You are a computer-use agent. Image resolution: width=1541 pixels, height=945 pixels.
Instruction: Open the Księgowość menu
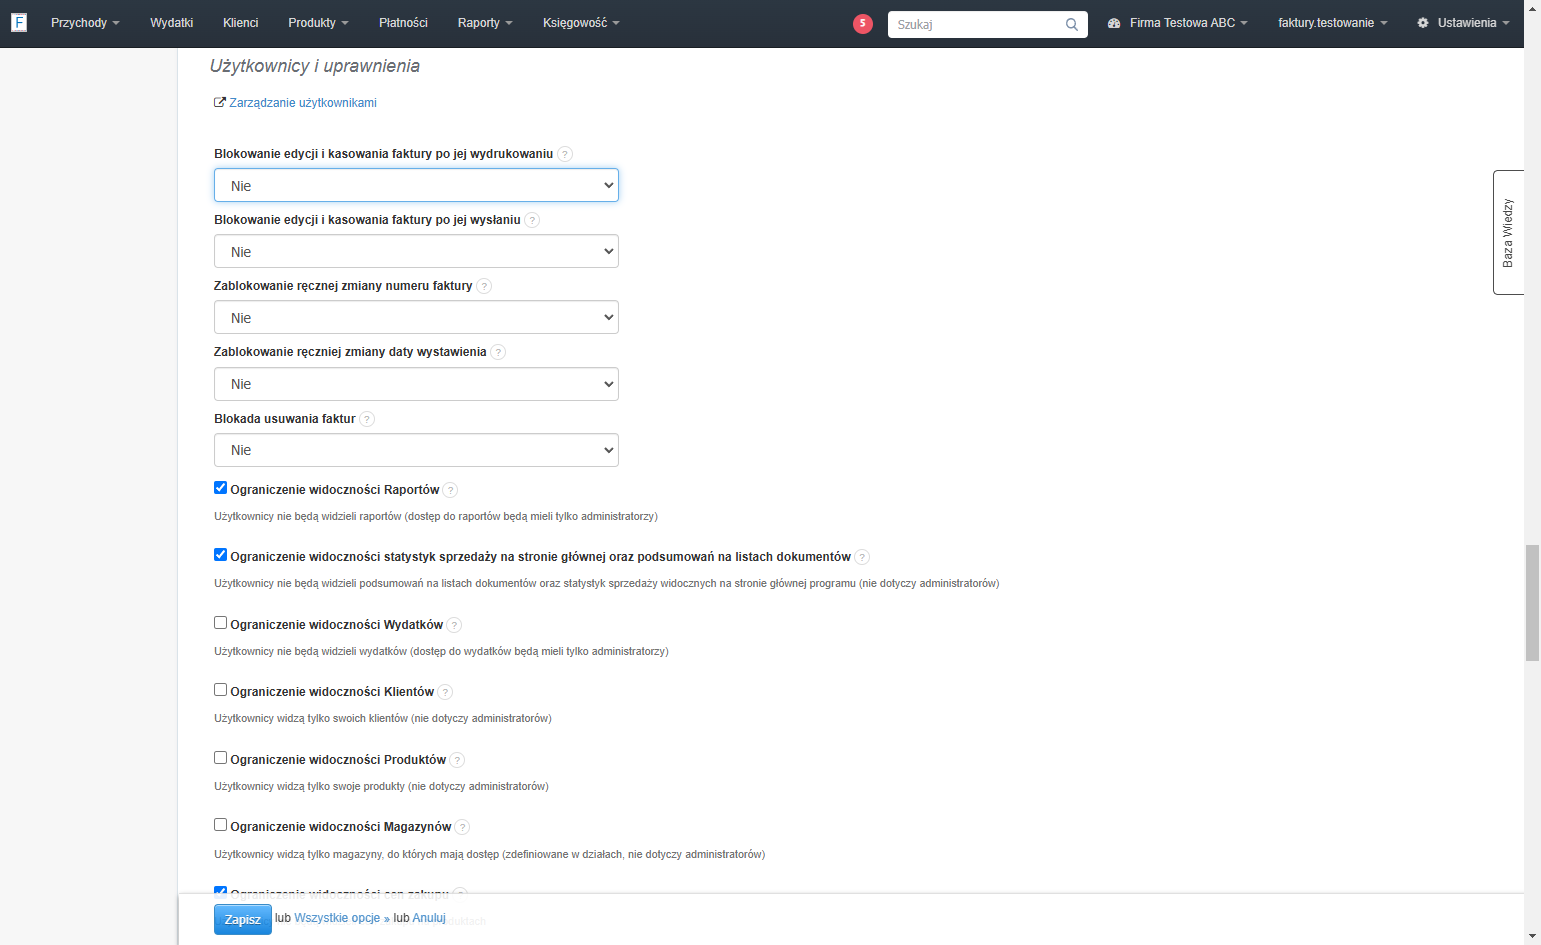[x=581, y=23]
